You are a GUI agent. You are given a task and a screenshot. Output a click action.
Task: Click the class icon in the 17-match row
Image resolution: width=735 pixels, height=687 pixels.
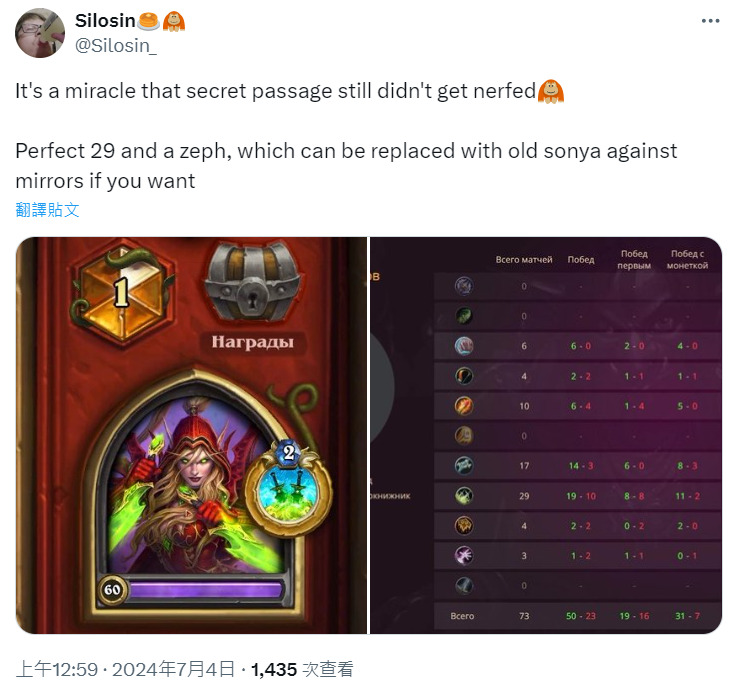pyautogui.click(x=464, y=466)
